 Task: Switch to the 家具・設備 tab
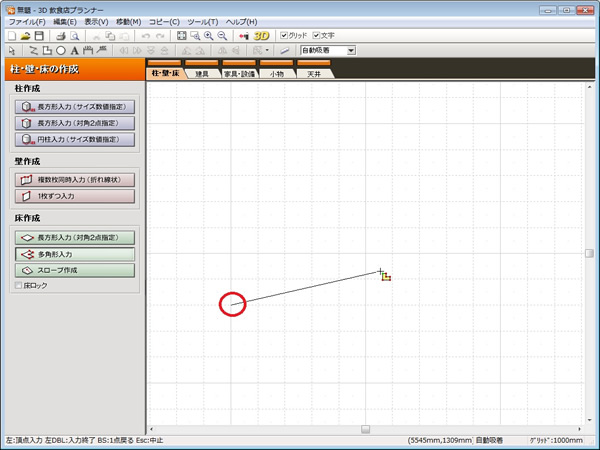click(x=239, y=74)
